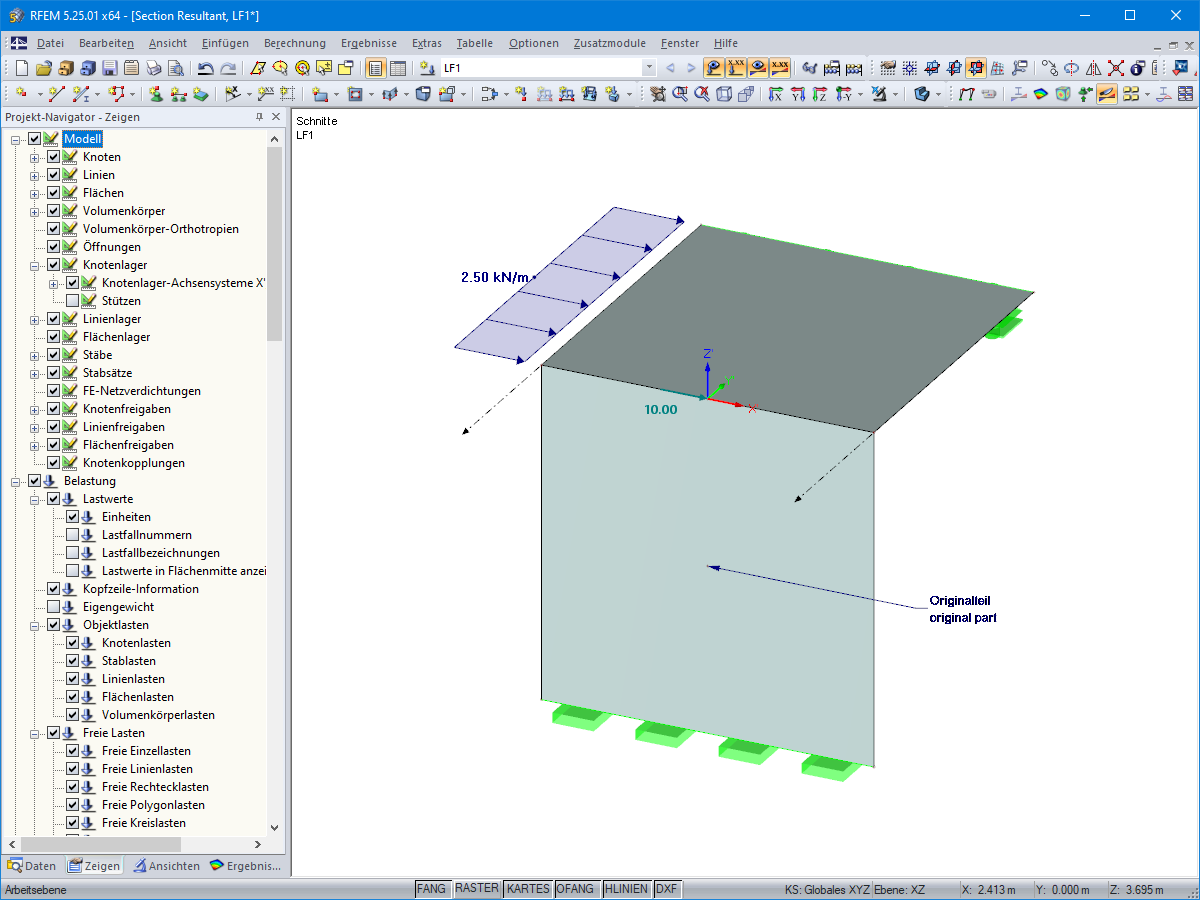Uncheck the Einheiten checkbox
The image size is (1200, 900).
click(73, 517)
